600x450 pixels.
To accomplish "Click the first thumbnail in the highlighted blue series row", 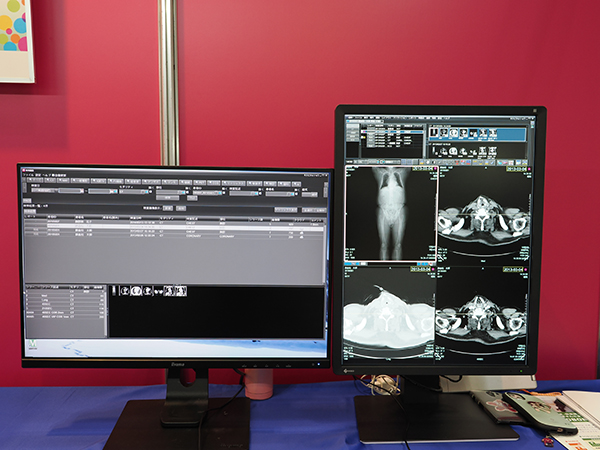I will click(x=437, y=131).
